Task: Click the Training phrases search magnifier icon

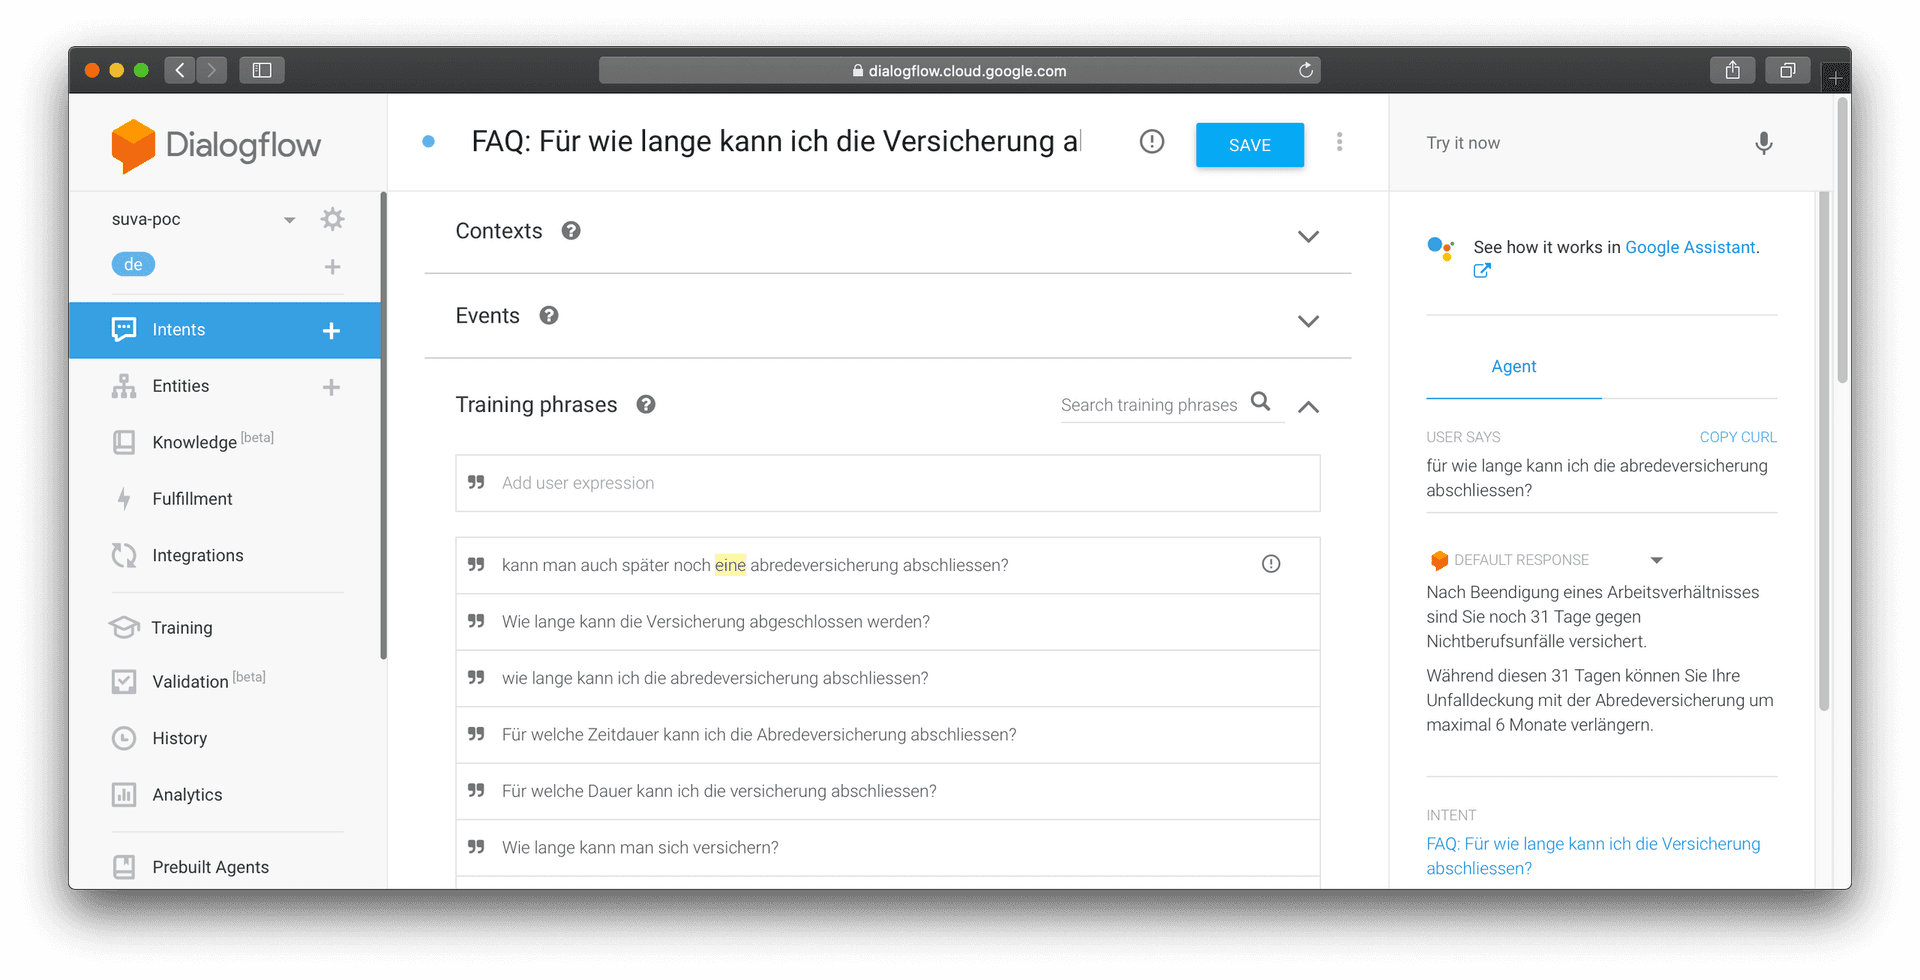Action: click(x=1261, y=402)
